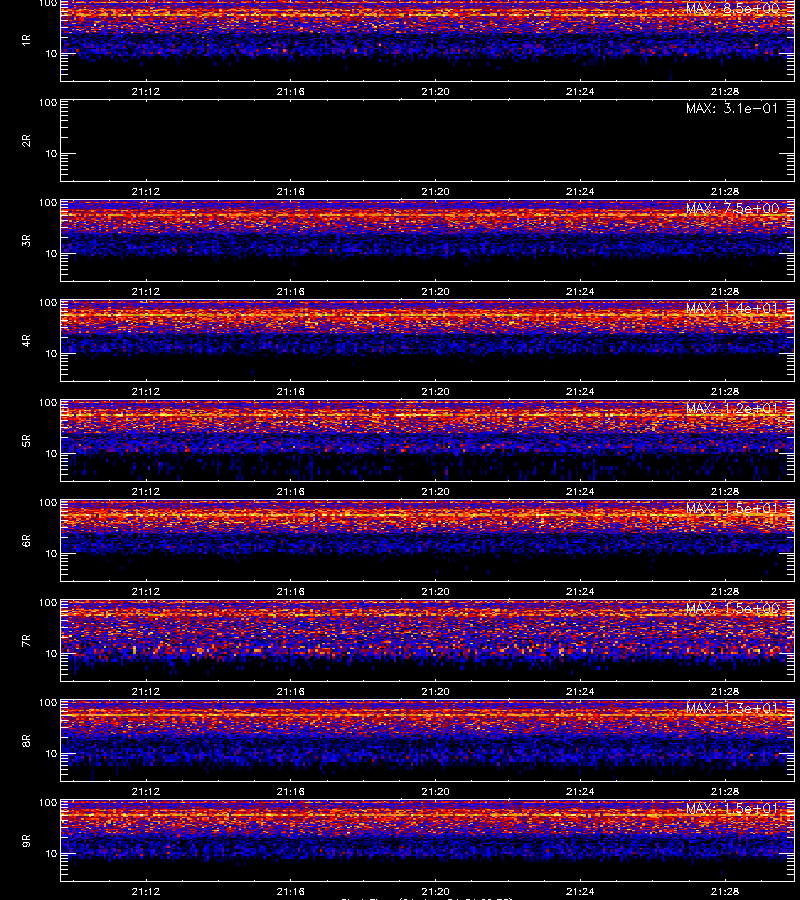Click the 21:16 time label under 7R
This screenshot has height=900, width=800.
coord(290,692)
